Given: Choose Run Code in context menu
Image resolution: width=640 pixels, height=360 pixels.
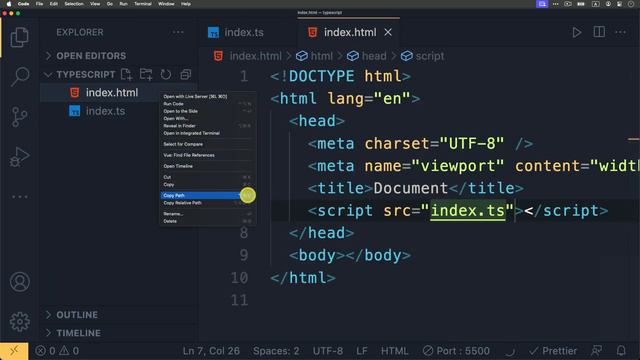Looking at the screenshot, I should [207, 104].
